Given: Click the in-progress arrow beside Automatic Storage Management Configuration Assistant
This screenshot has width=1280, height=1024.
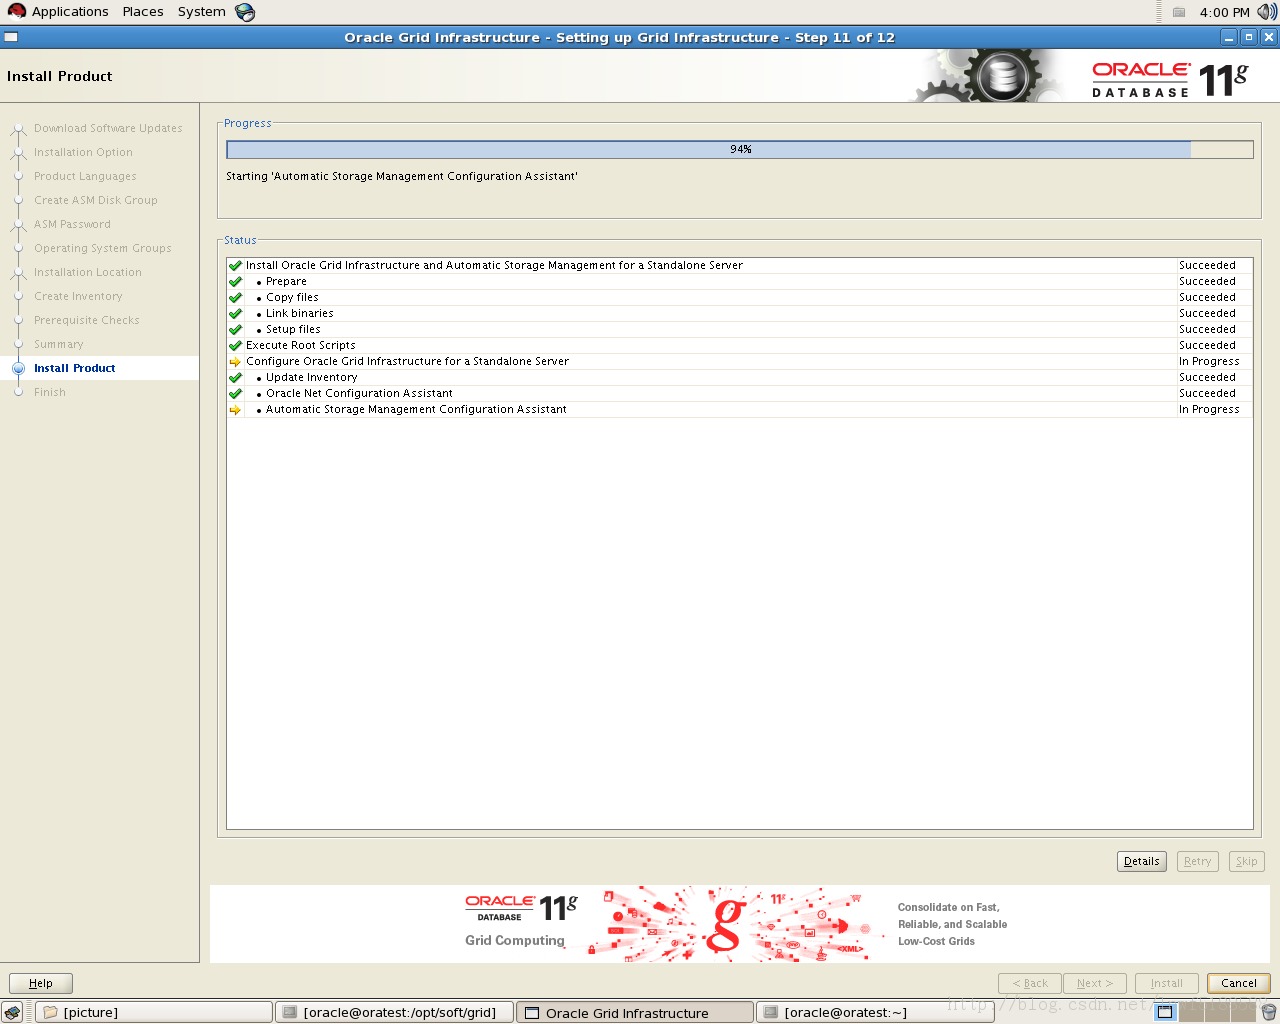Looking at the screenshot, I should [236, 410].
